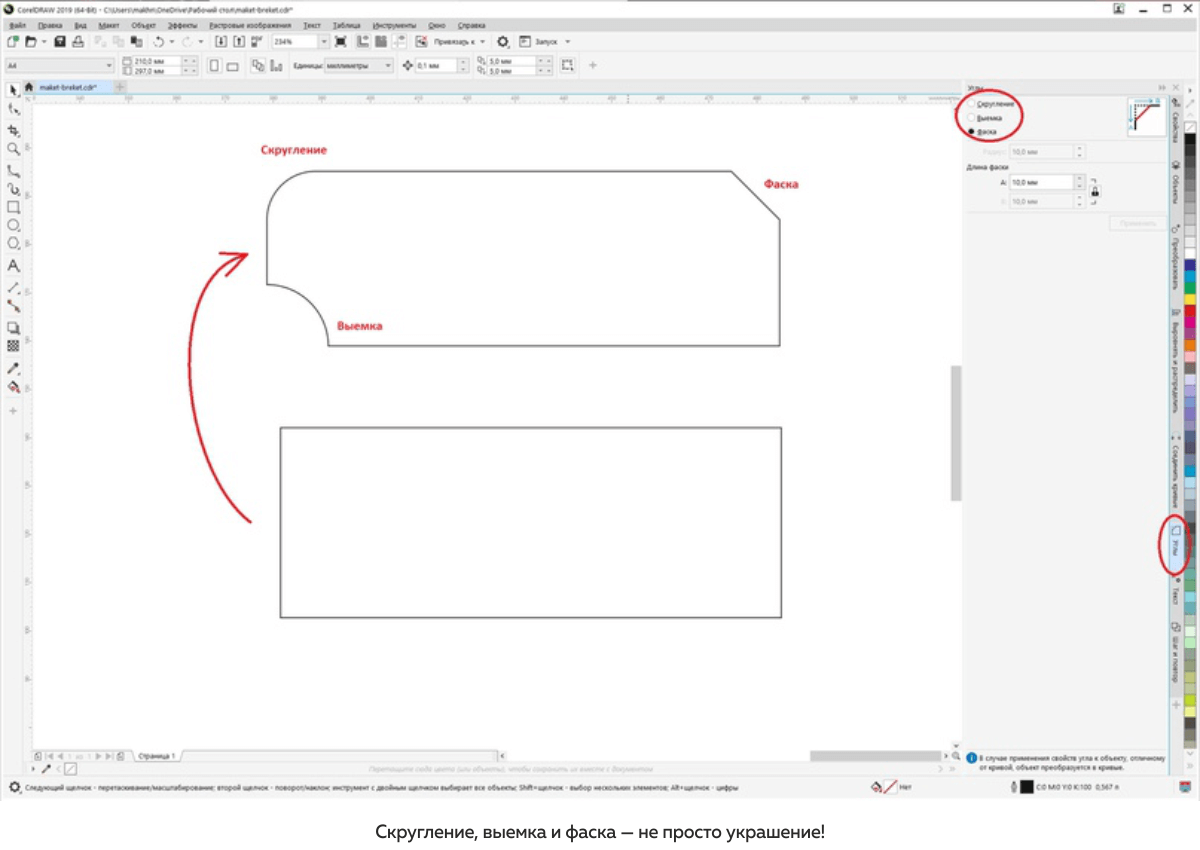Viewport: 1200px width, 850px height.
Task: Toggle show guidelines toolbar button
Action: pos(398,42)
